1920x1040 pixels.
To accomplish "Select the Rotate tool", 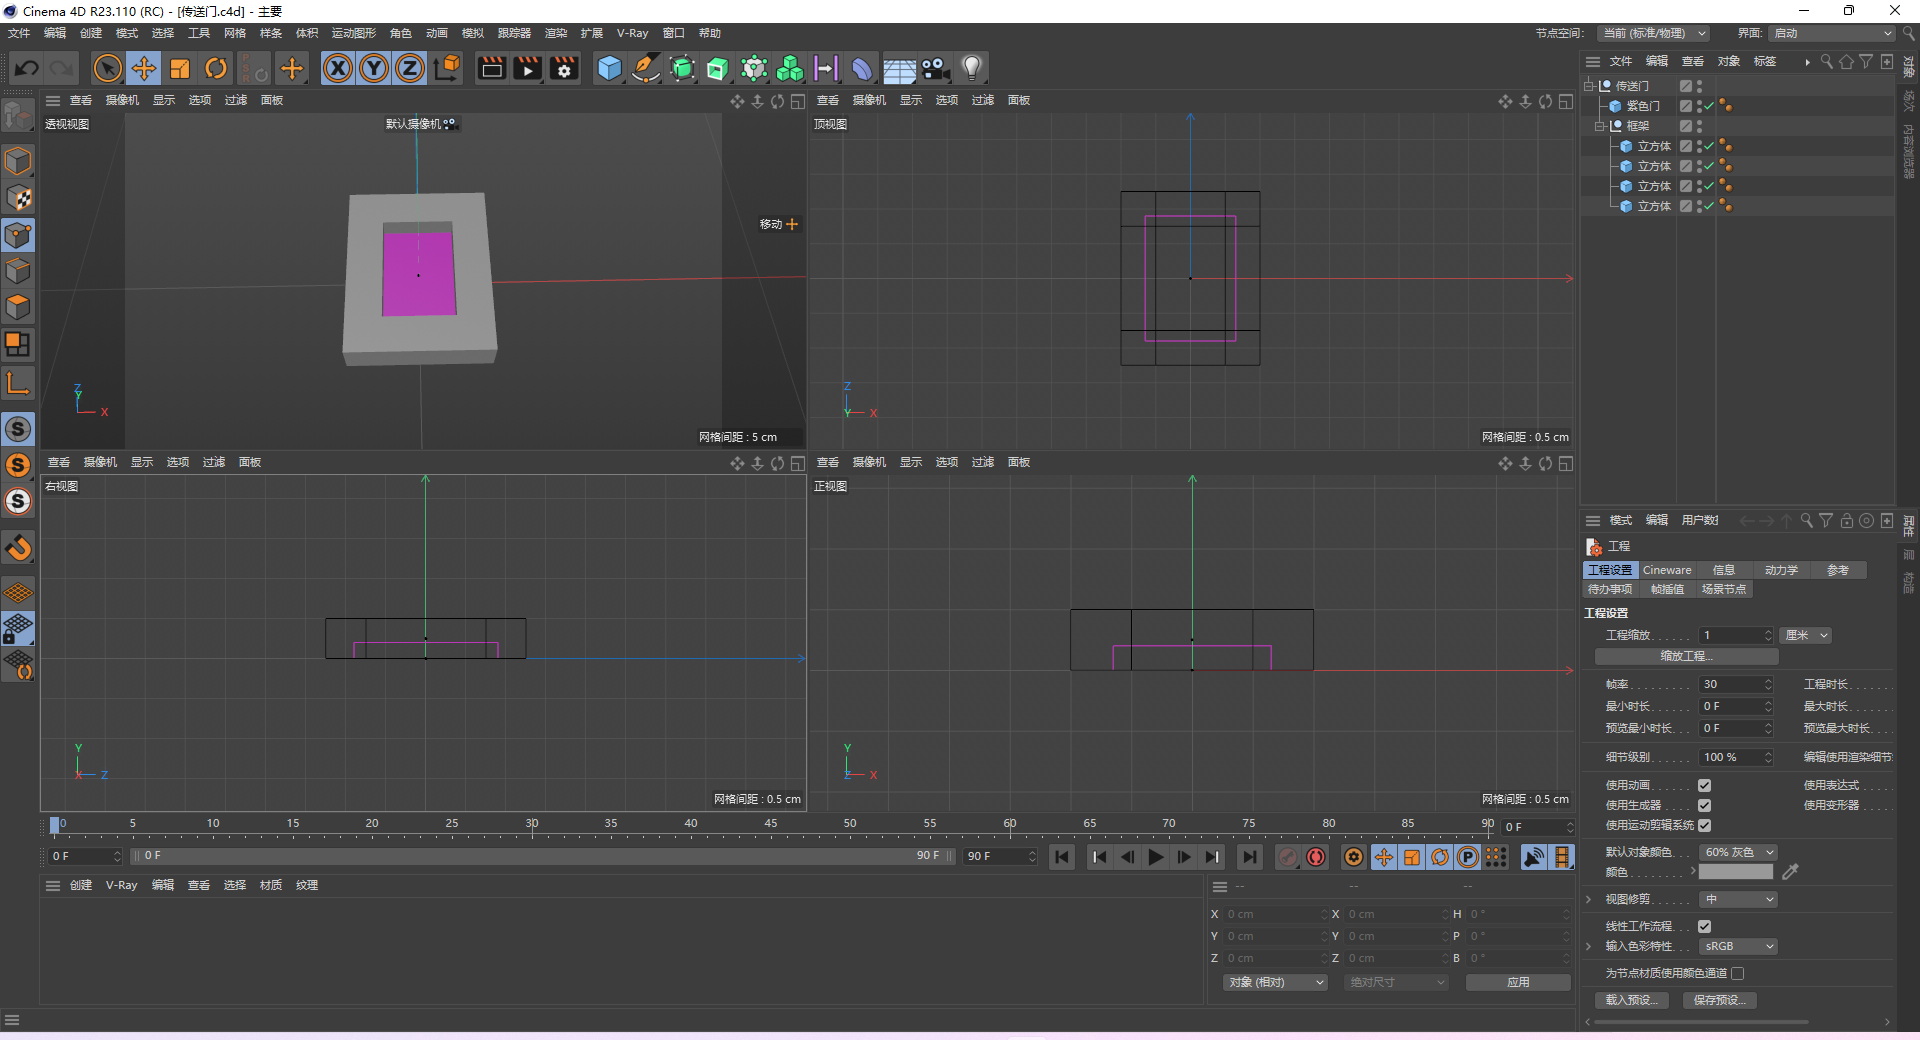I will tap(215, 68).
